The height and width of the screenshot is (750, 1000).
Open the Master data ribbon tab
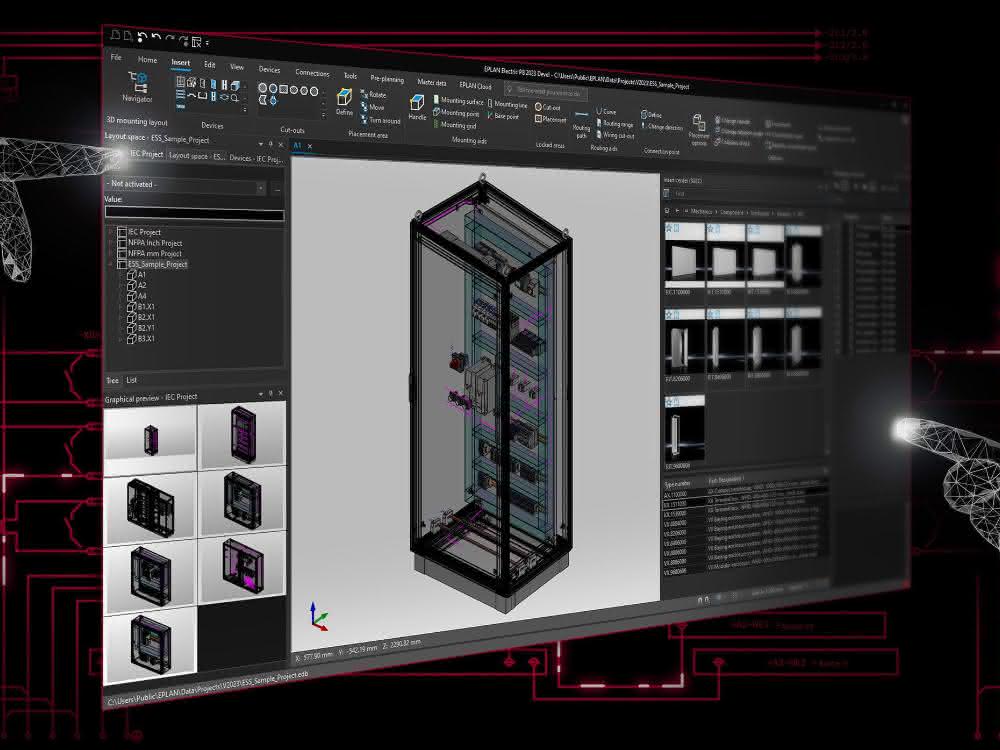(432, 82)
